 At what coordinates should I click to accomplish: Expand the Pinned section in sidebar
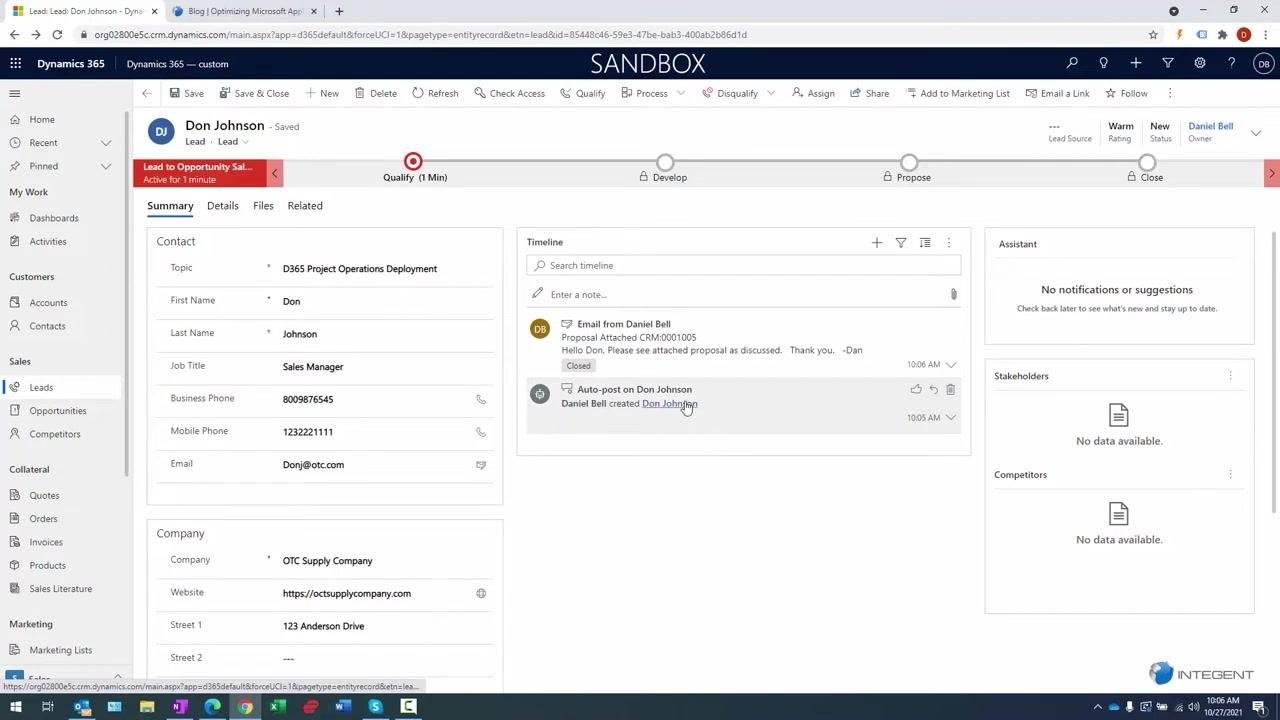coord(106,166)
